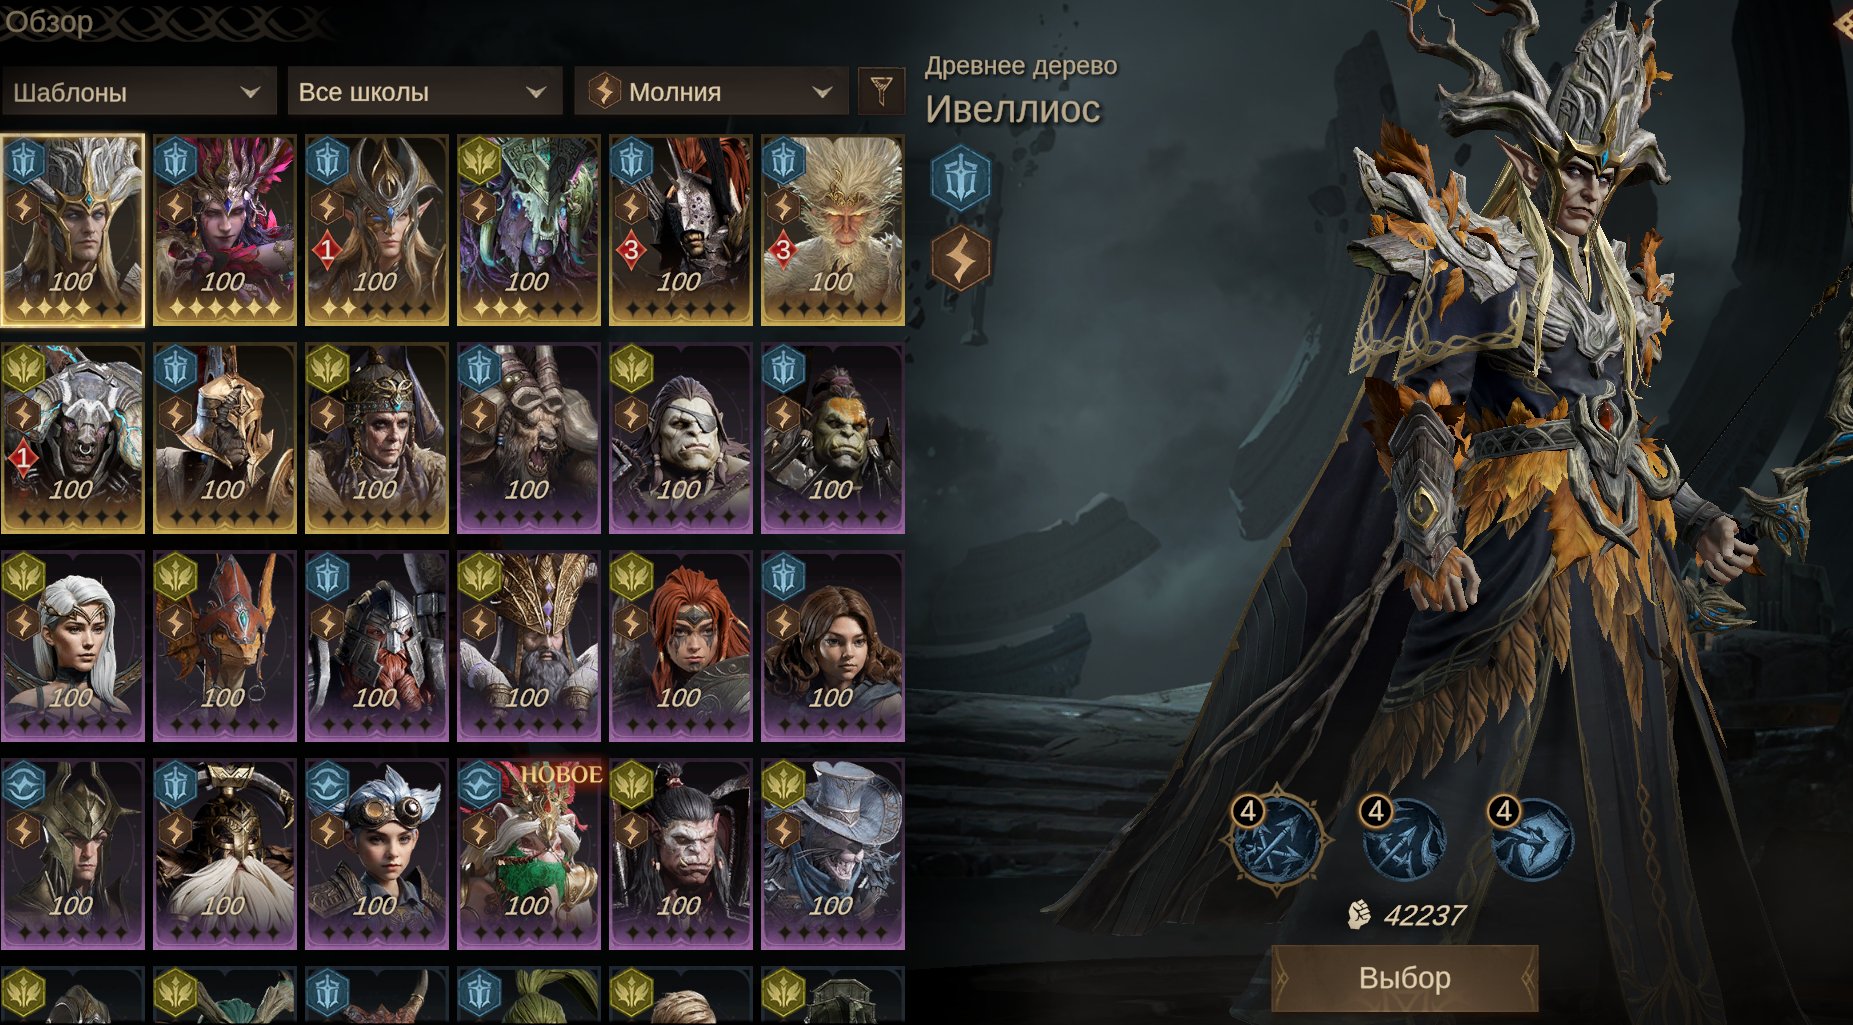Click the fist power icon near 42237
This screenshot has width=1853, height=1025.
1358,914
